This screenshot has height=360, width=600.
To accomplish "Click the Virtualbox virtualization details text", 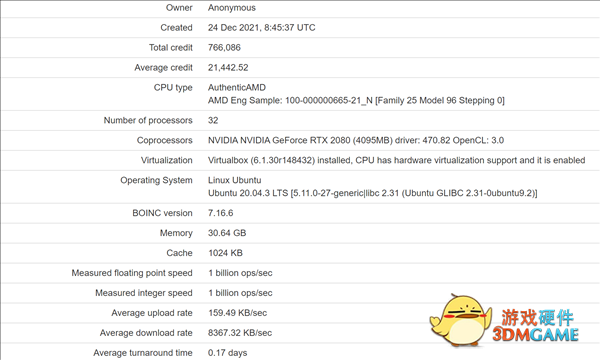I will 396,160.
